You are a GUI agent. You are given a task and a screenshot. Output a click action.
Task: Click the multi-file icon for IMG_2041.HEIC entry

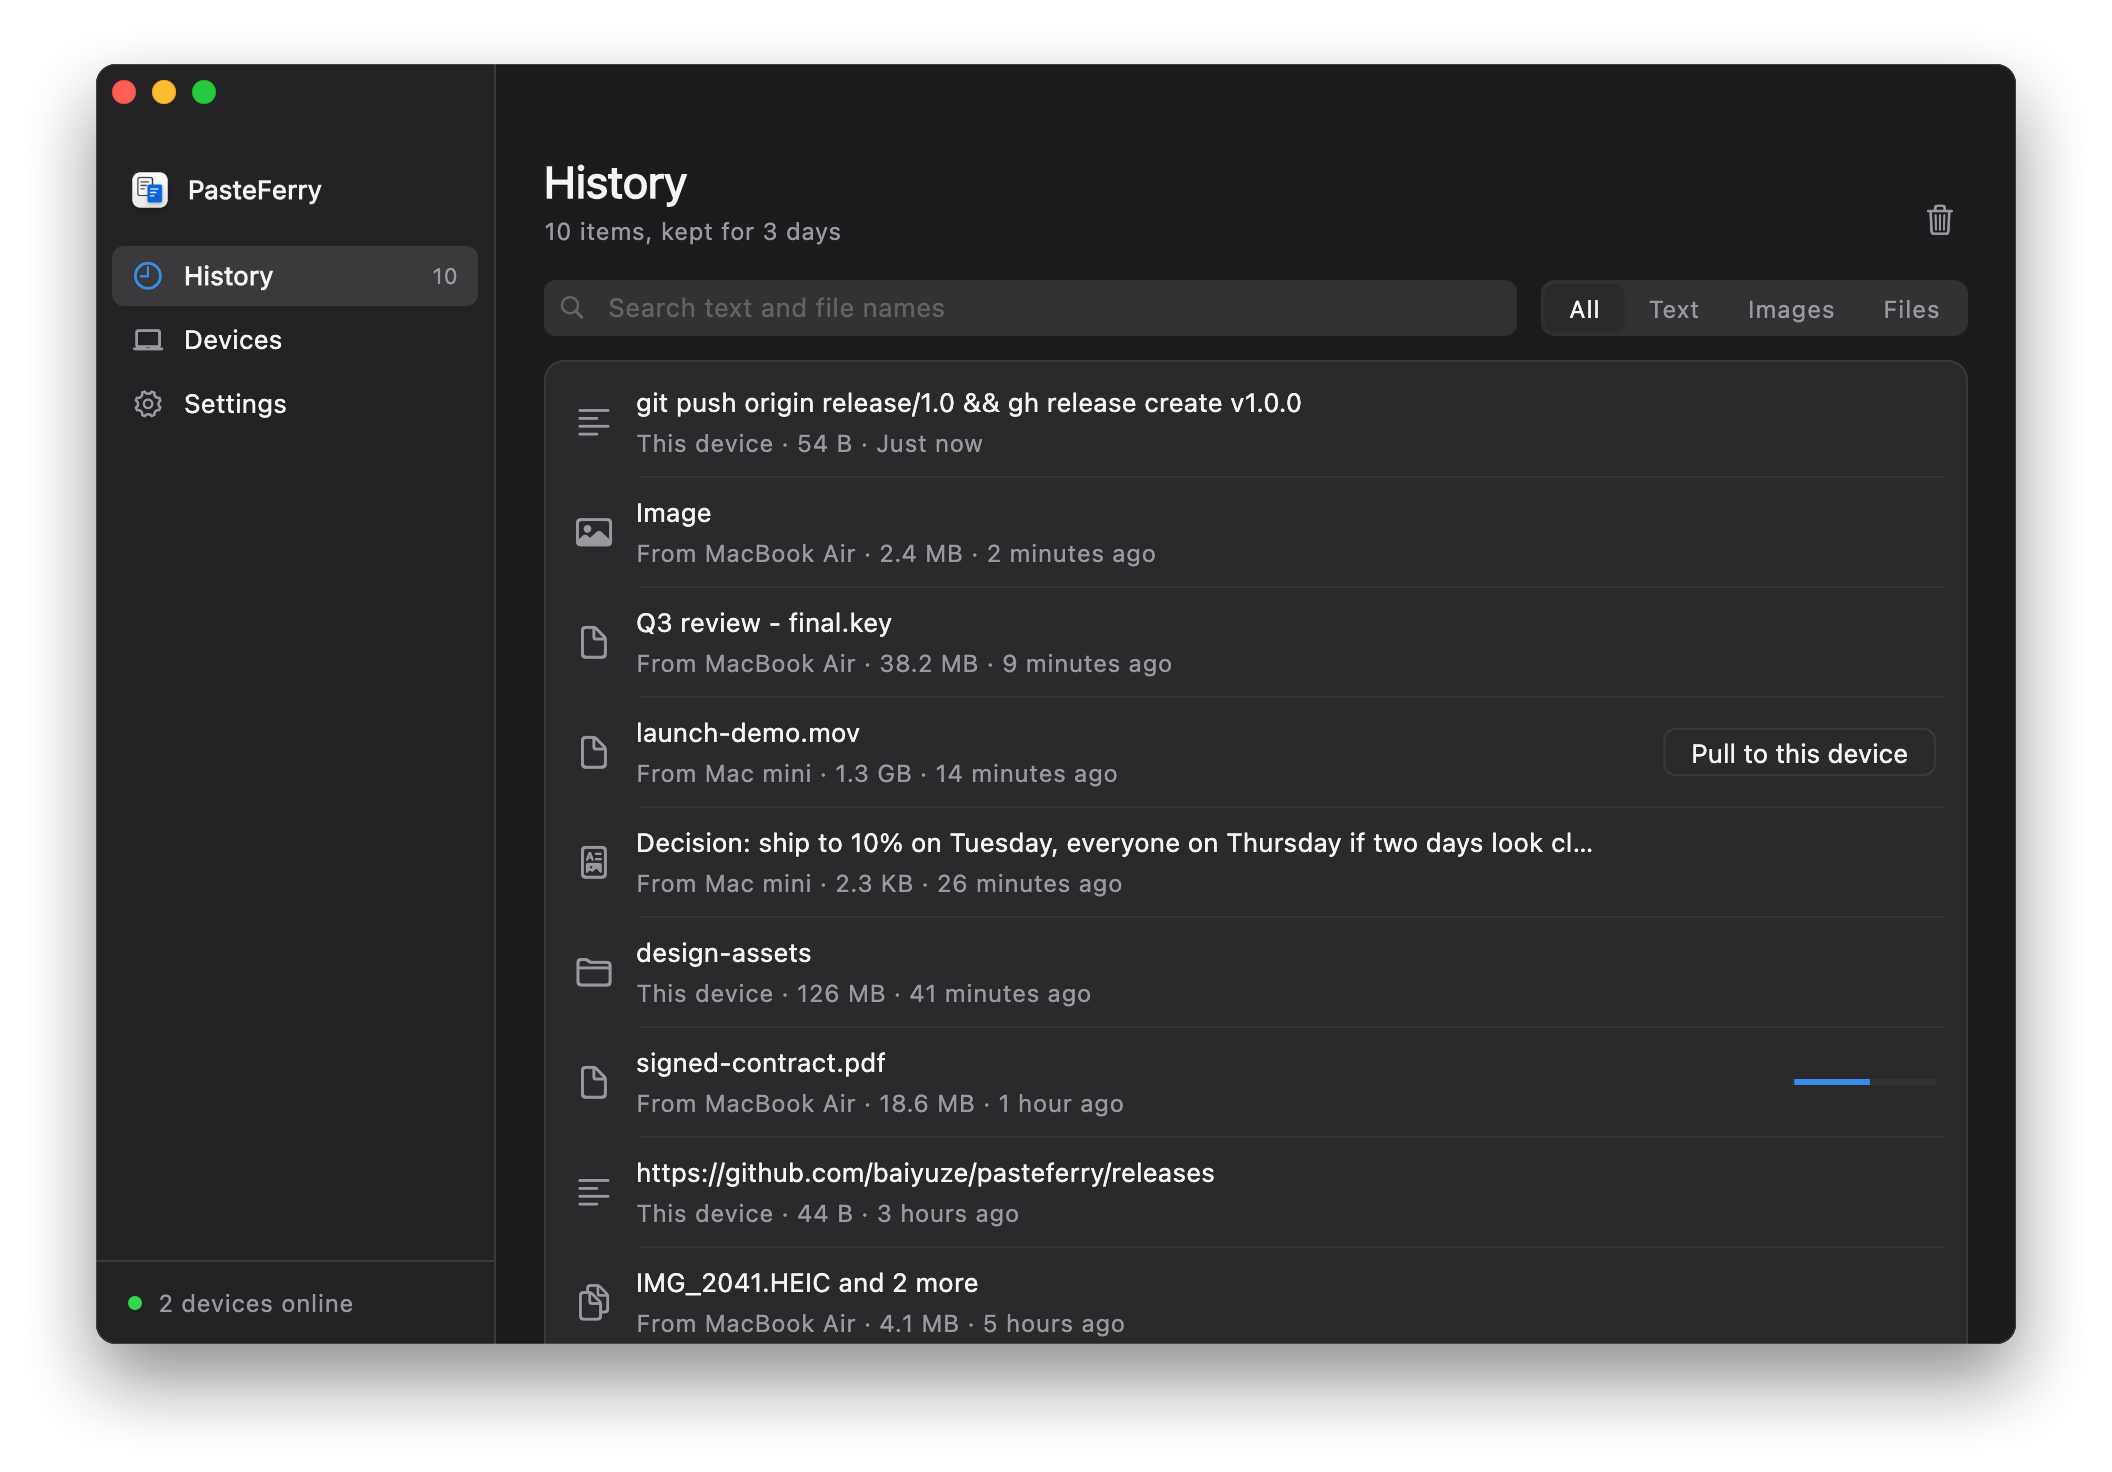[x=594, y=1302]
